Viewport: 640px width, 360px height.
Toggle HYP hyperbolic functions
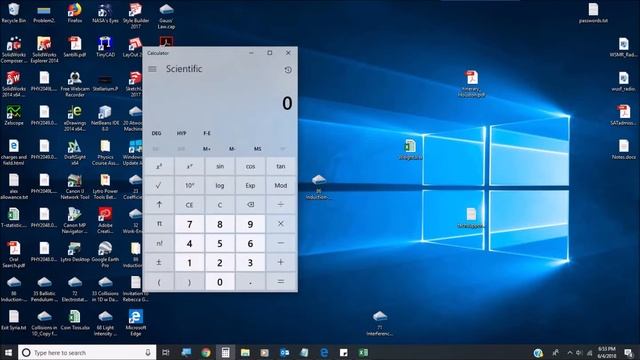tap(181, 133)
